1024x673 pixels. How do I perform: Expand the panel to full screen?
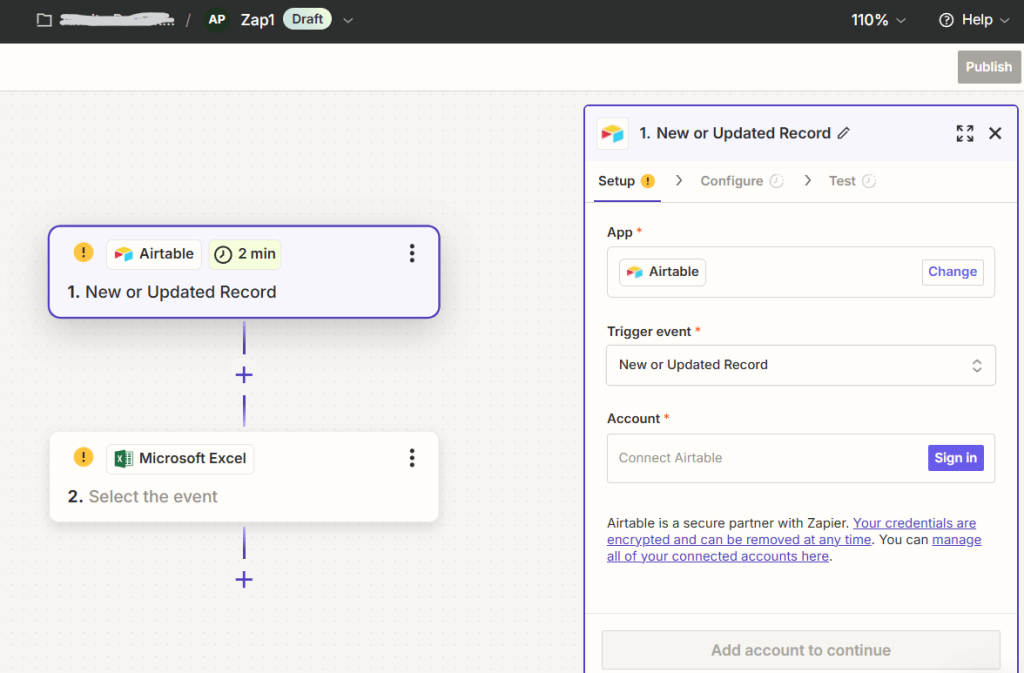[965, 133]
